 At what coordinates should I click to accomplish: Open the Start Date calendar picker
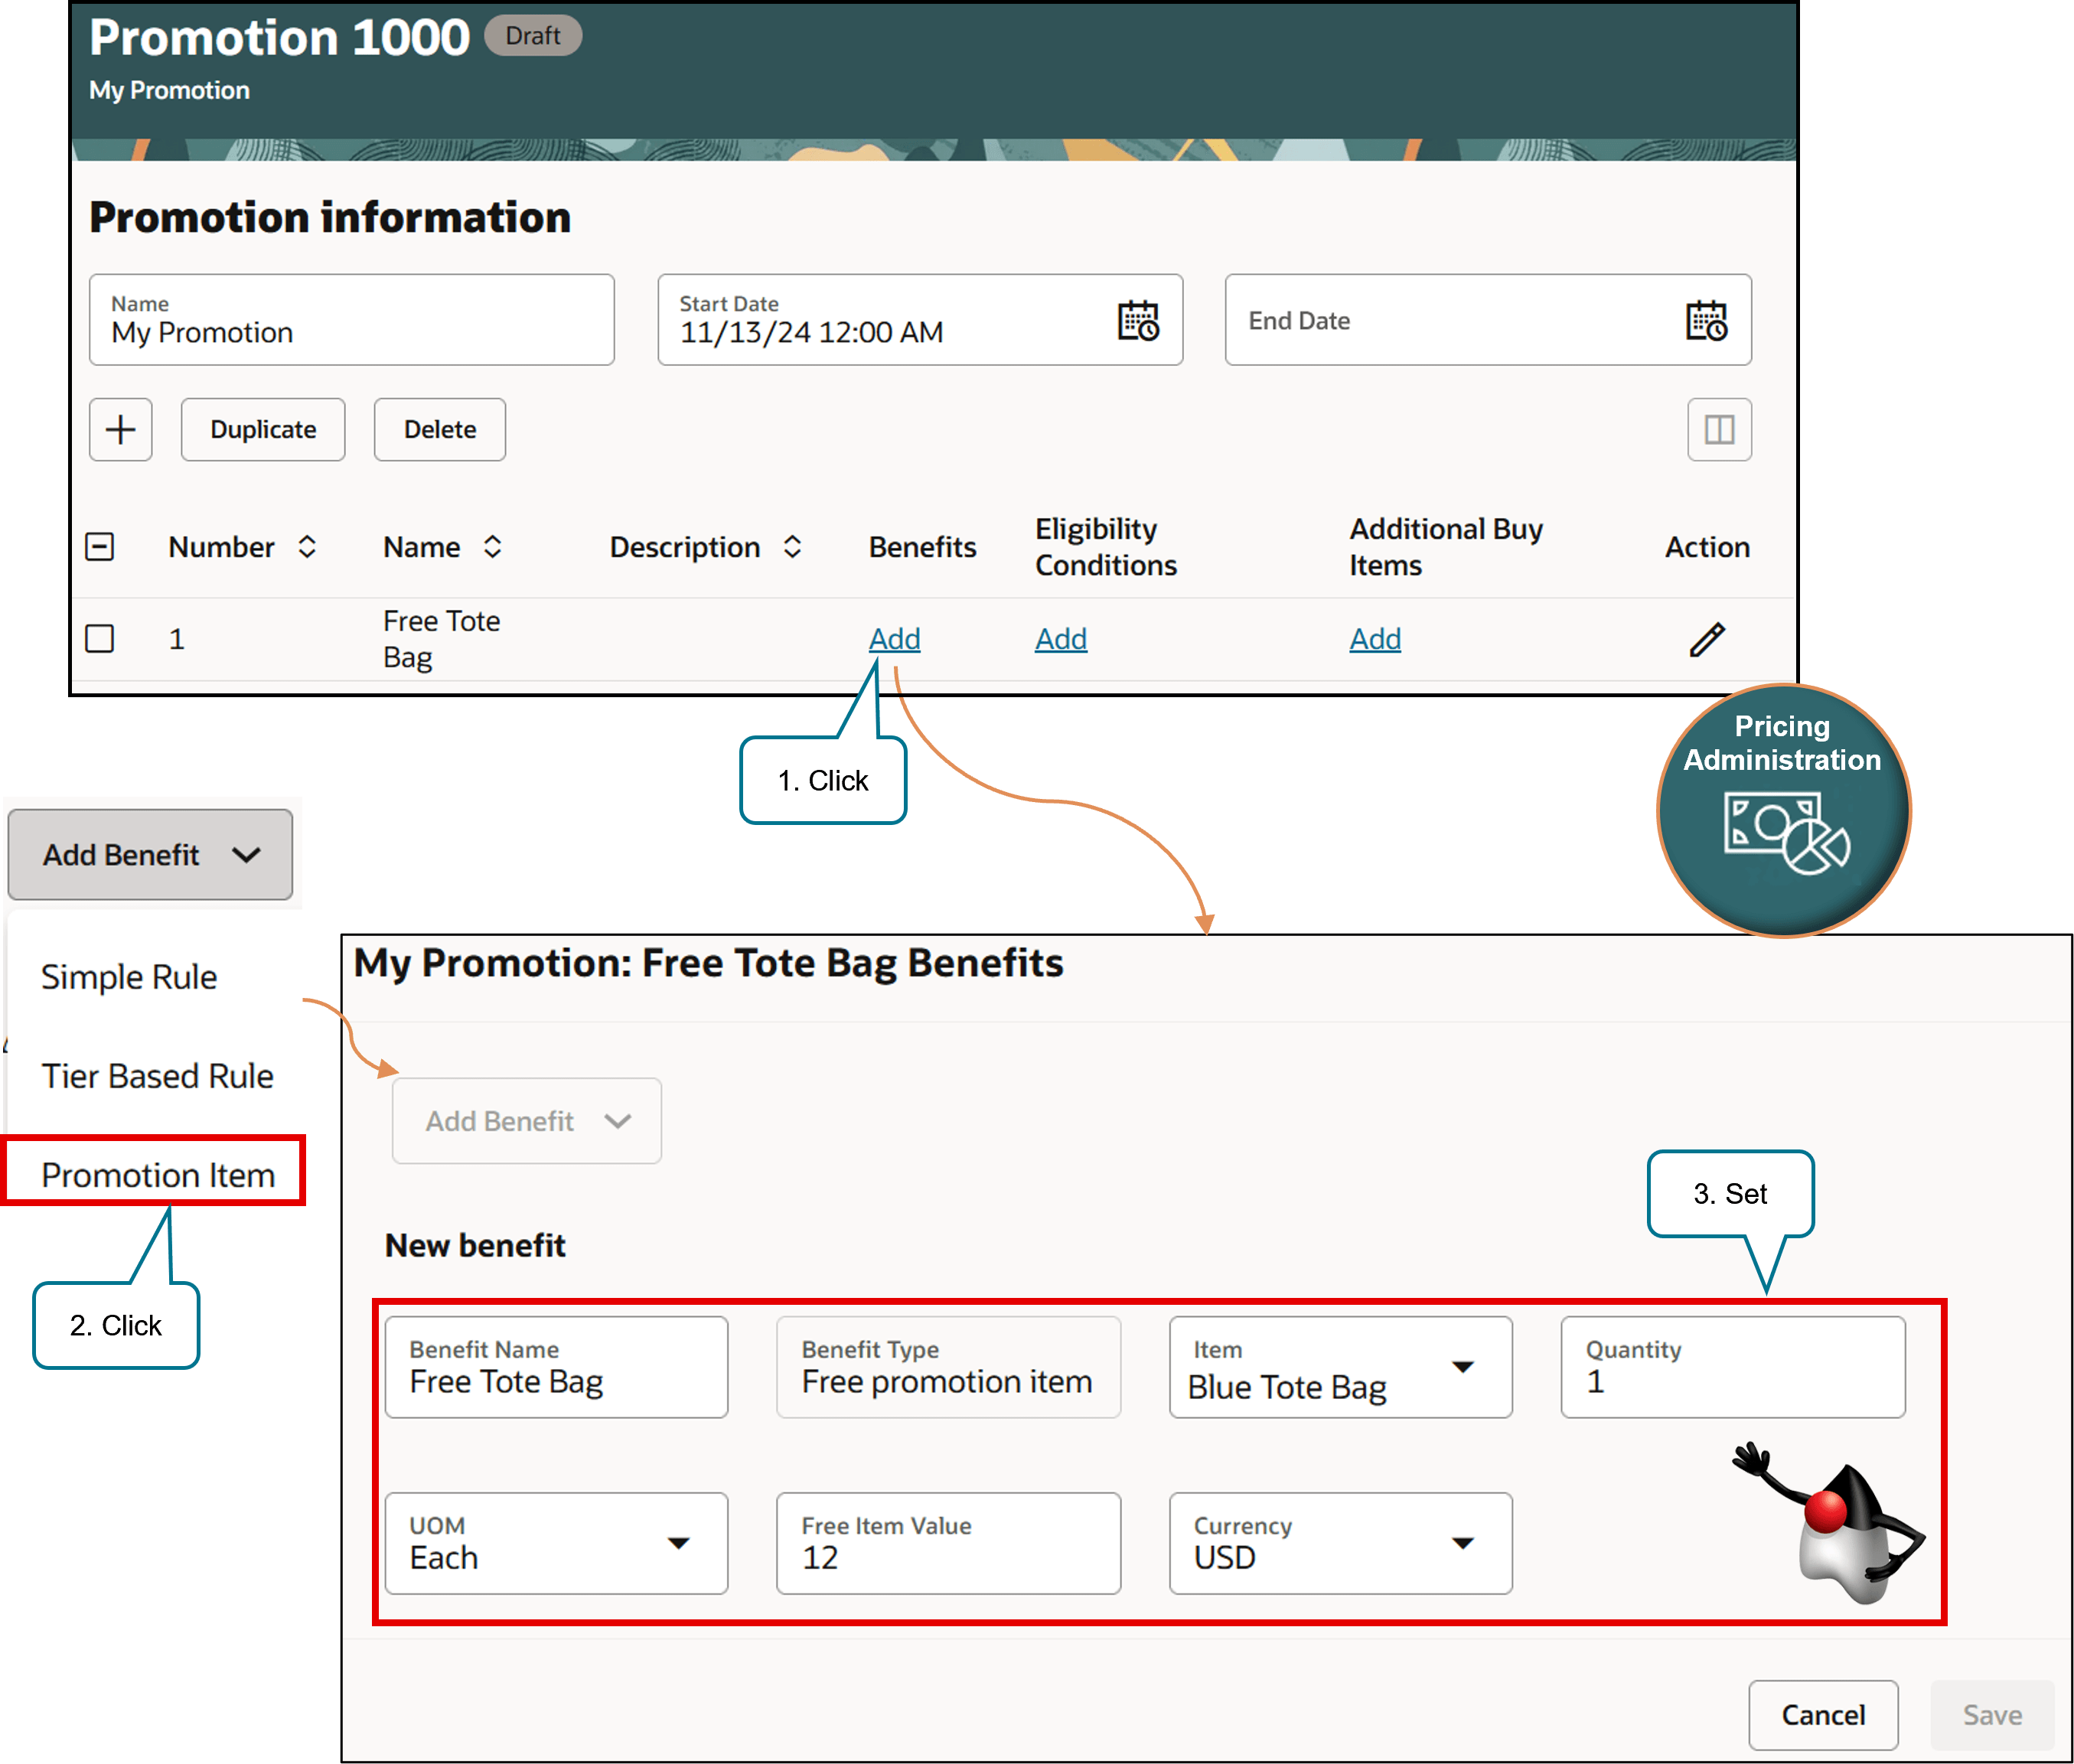[x=1137, y=321]
